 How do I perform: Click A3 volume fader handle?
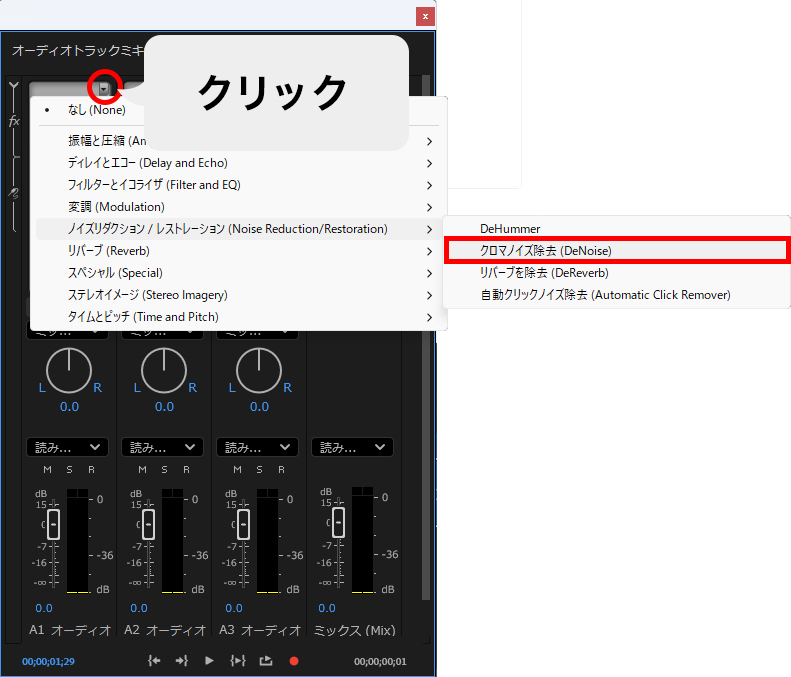pyautogui.click(x=243, y=525)
